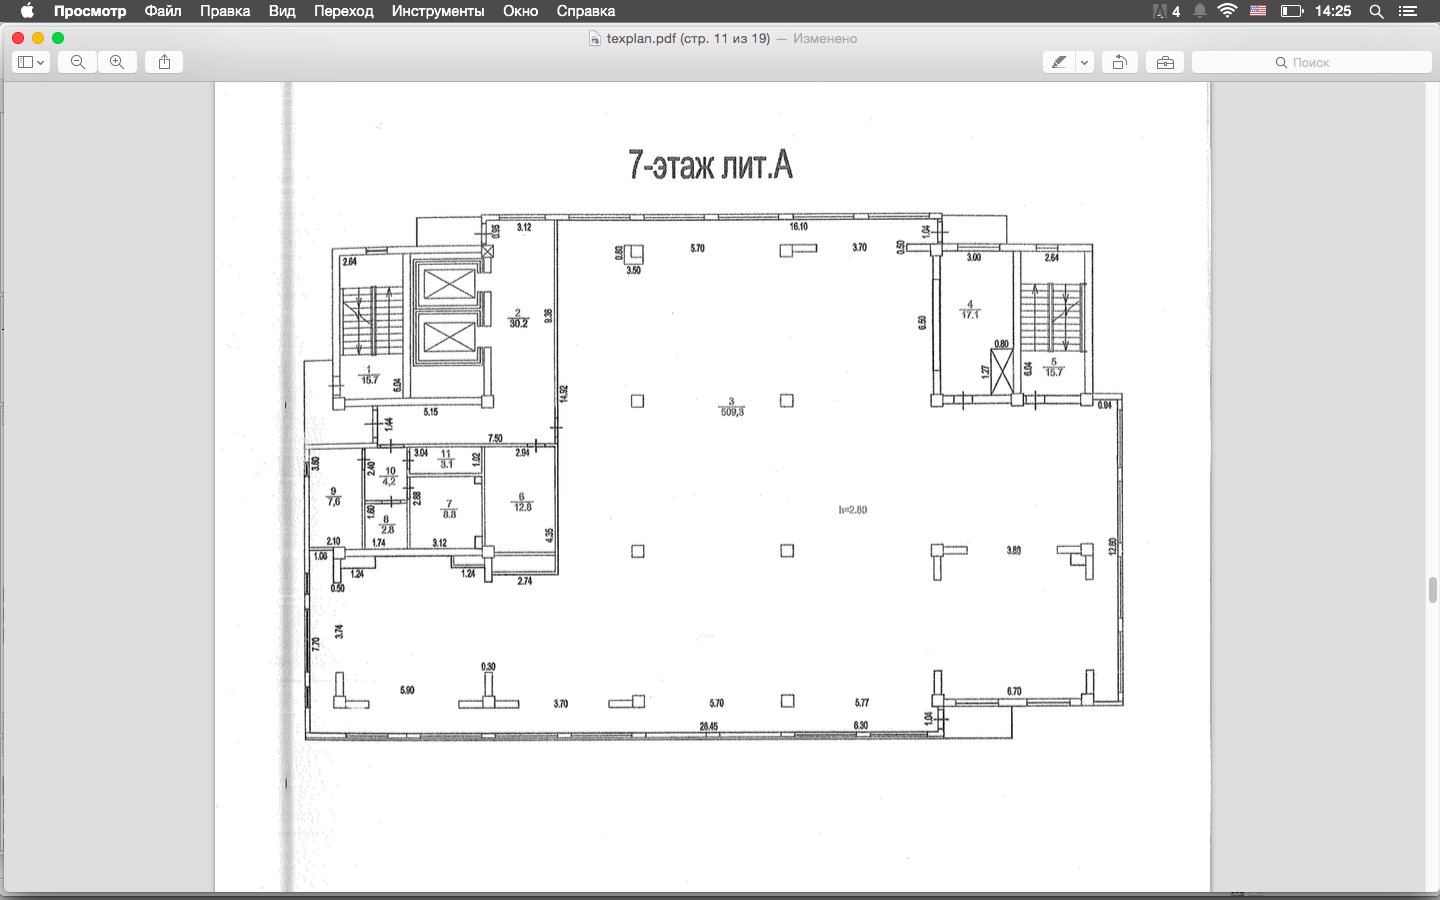Viewport: 1440px width, 900px height.
Task: Click the room 6 label 12.8
Action: pyautogui.click(x=522, y=507)
